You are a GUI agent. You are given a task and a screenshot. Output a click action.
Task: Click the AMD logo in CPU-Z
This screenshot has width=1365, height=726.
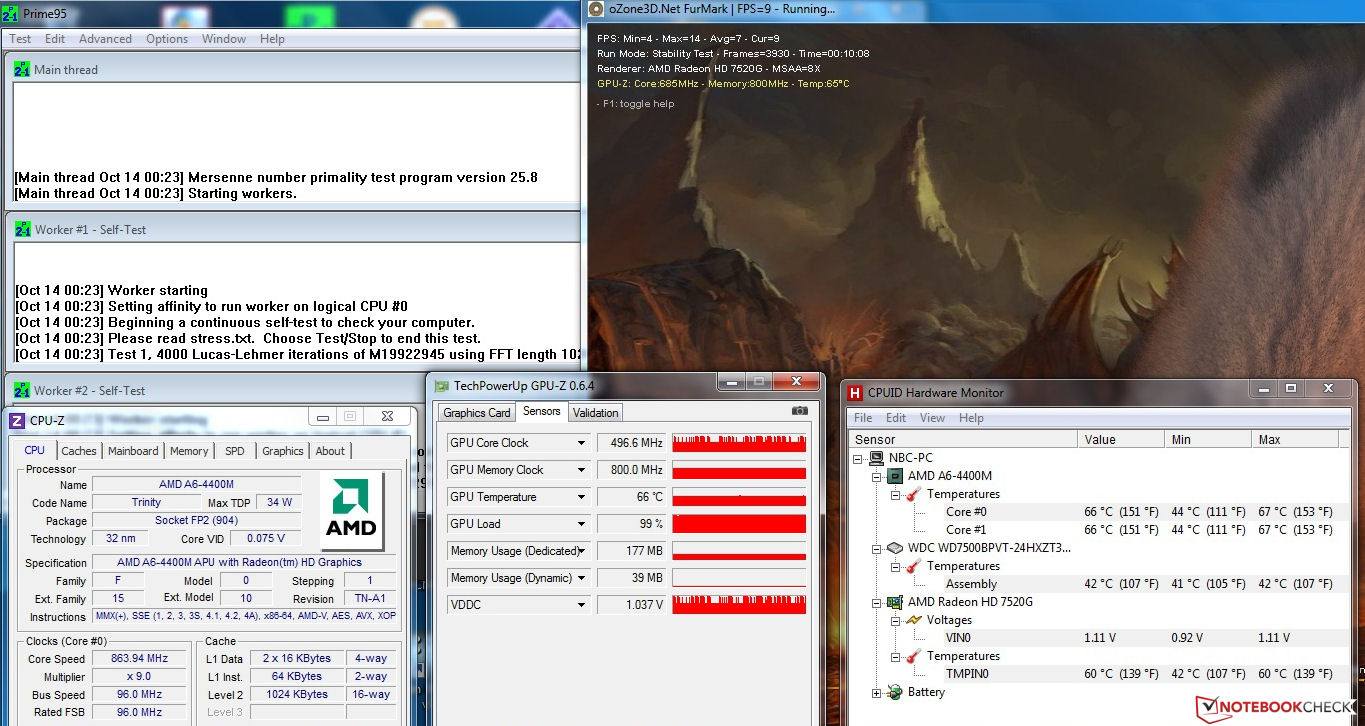tap(352, 510)
